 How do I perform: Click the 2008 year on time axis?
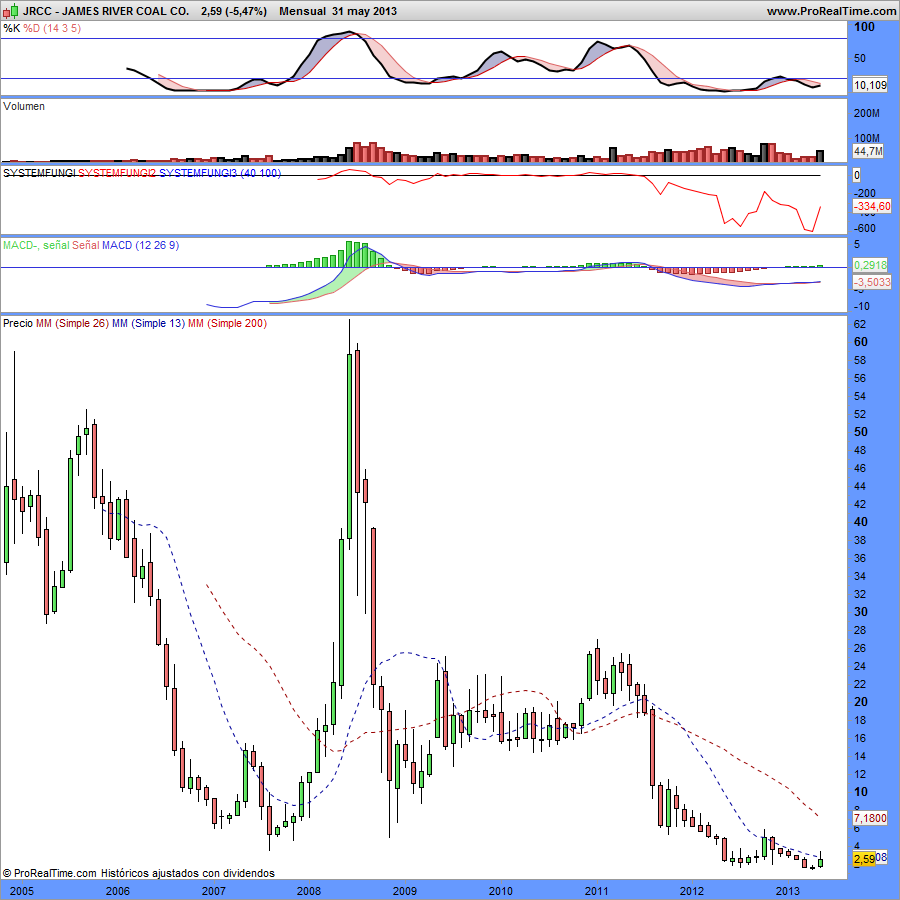pos(309,891)
